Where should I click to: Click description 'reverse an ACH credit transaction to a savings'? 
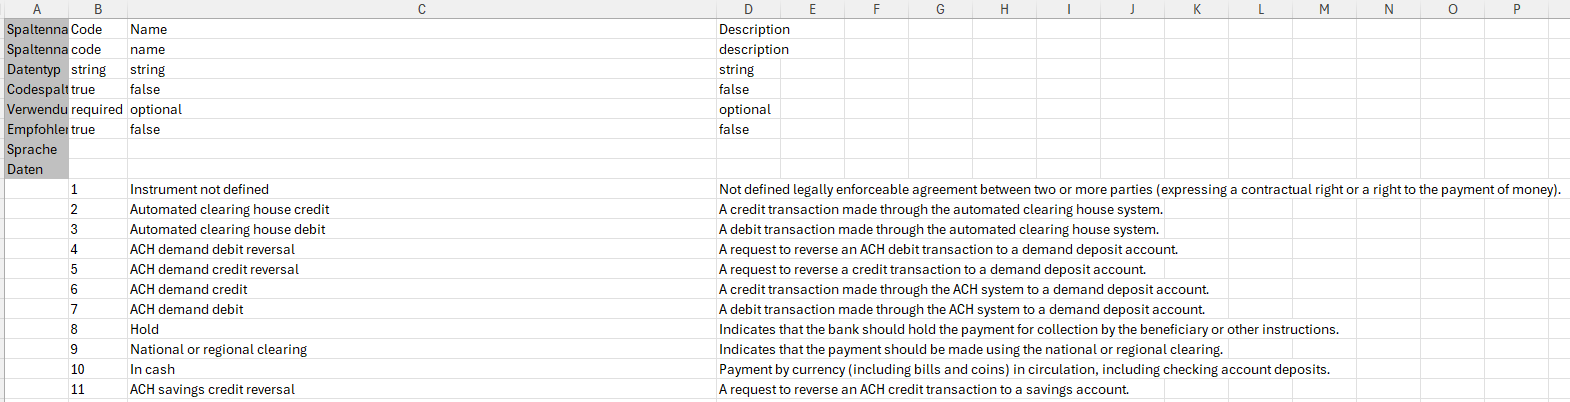[924, 389]
